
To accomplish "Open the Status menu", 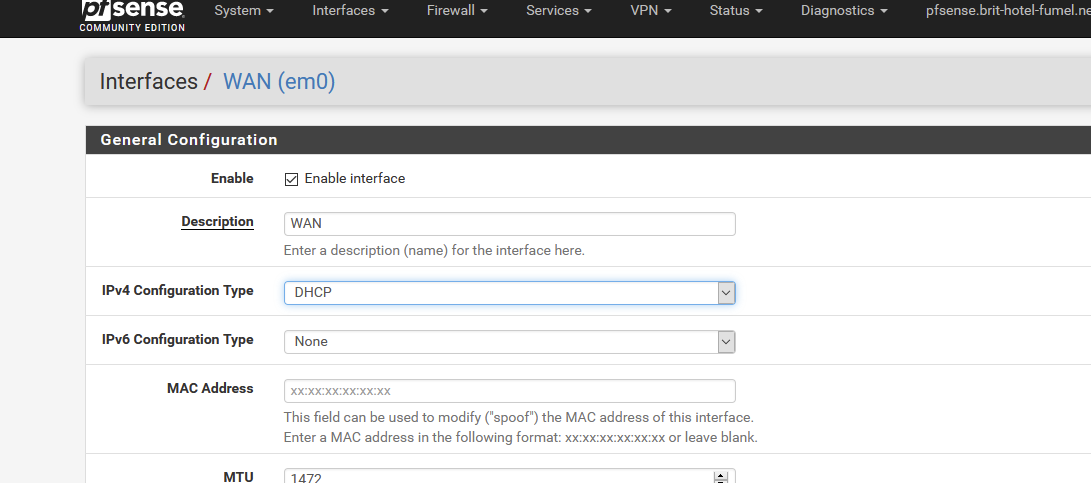I will (736, 10).
